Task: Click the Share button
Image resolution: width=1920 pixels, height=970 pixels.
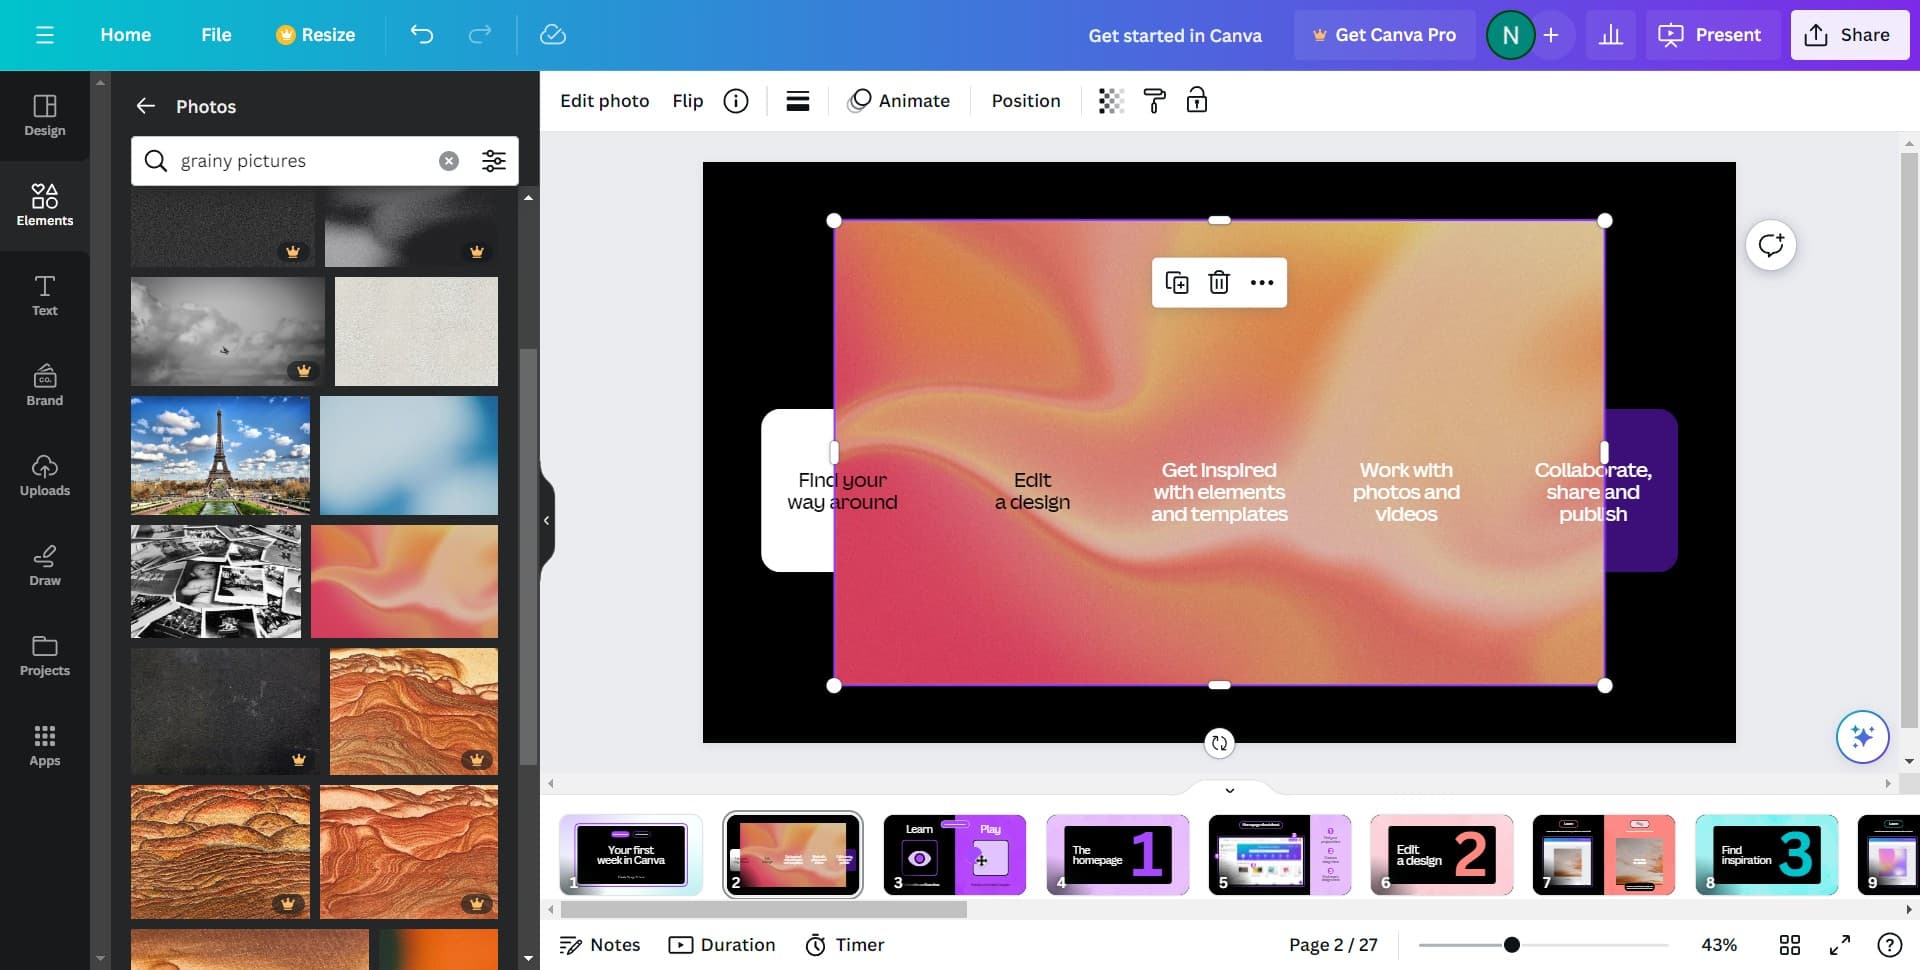Action: click(1849, 35)
